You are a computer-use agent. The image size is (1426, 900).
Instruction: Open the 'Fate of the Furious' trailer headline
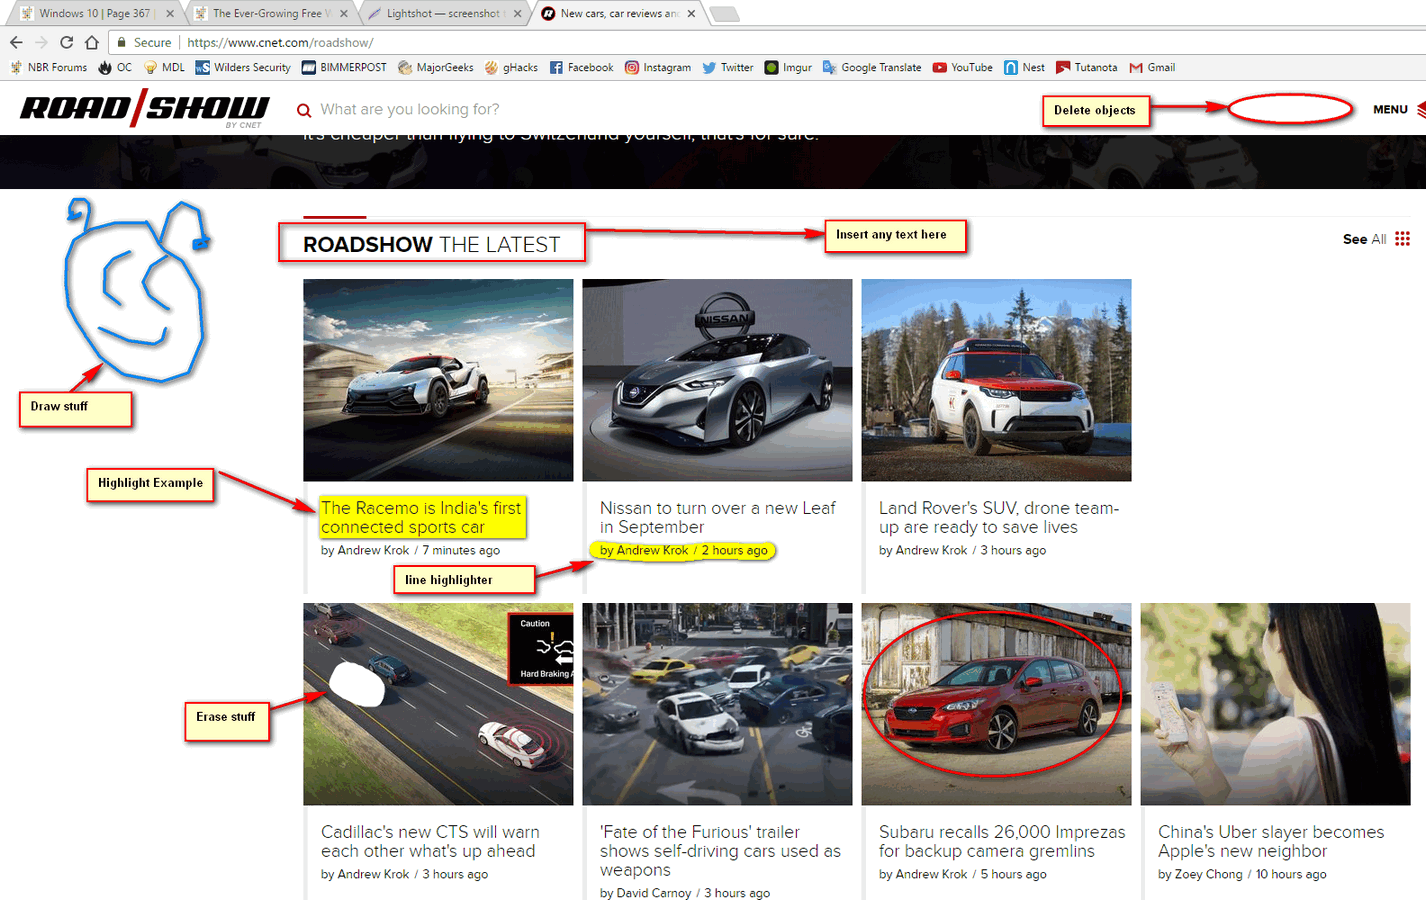point(720,851)
